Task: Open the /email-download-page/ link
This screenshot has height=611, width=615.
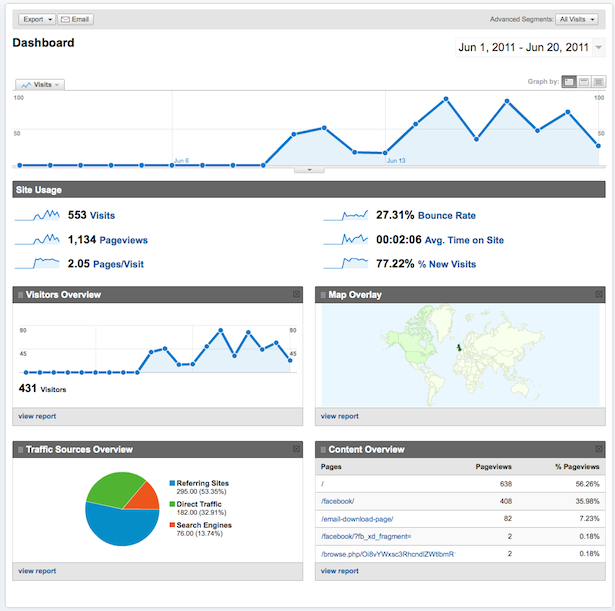Action: (x=357, y=519)
